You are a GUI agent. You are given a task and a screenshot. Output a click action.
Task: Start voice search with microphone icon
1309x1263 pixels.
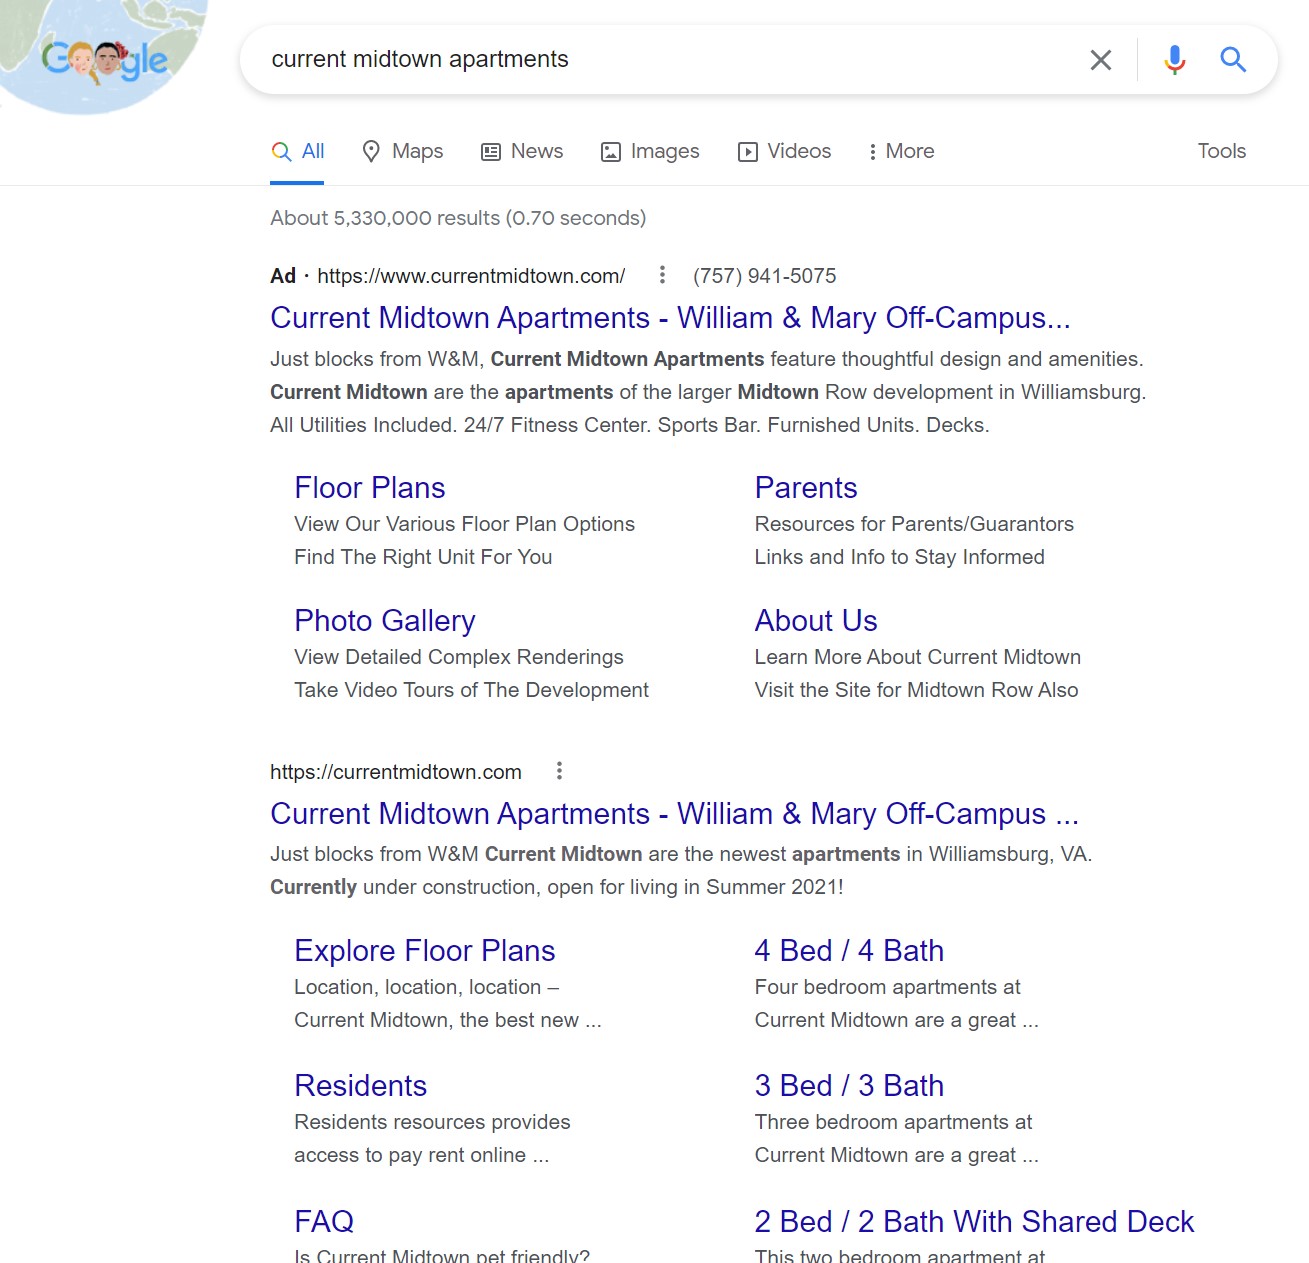tap(1174, 60)
